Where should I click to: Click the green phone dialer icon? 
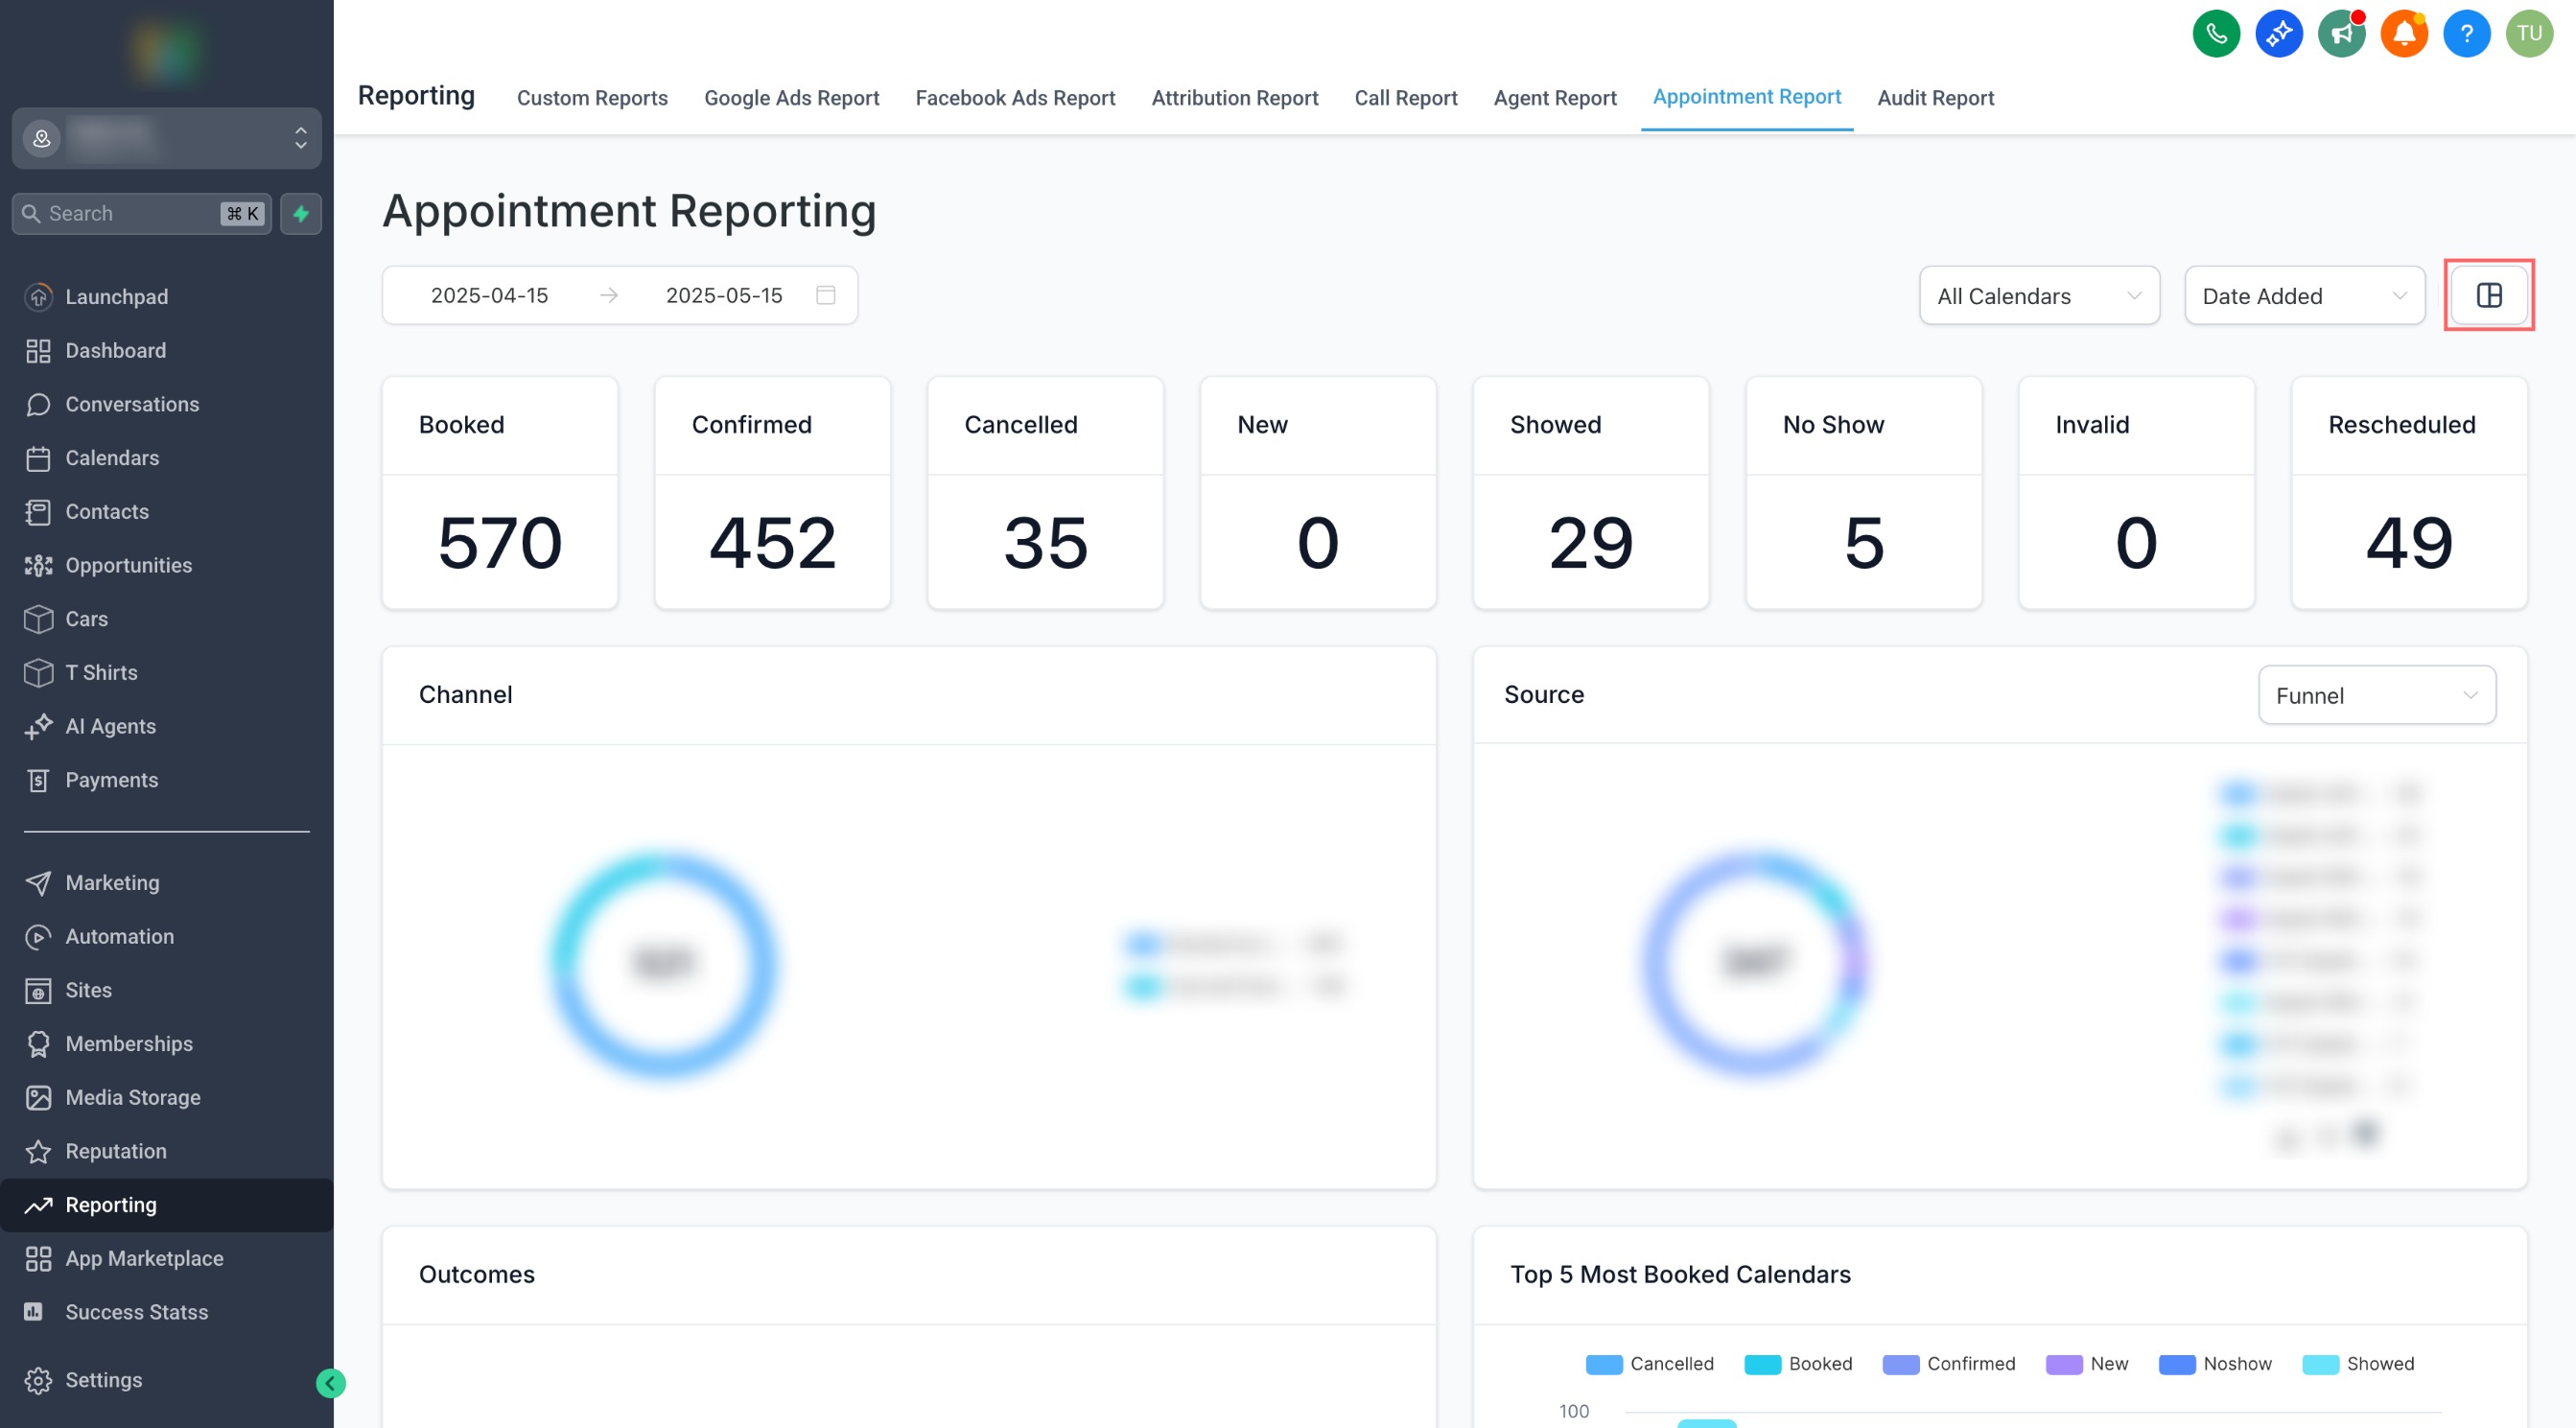2216,34
